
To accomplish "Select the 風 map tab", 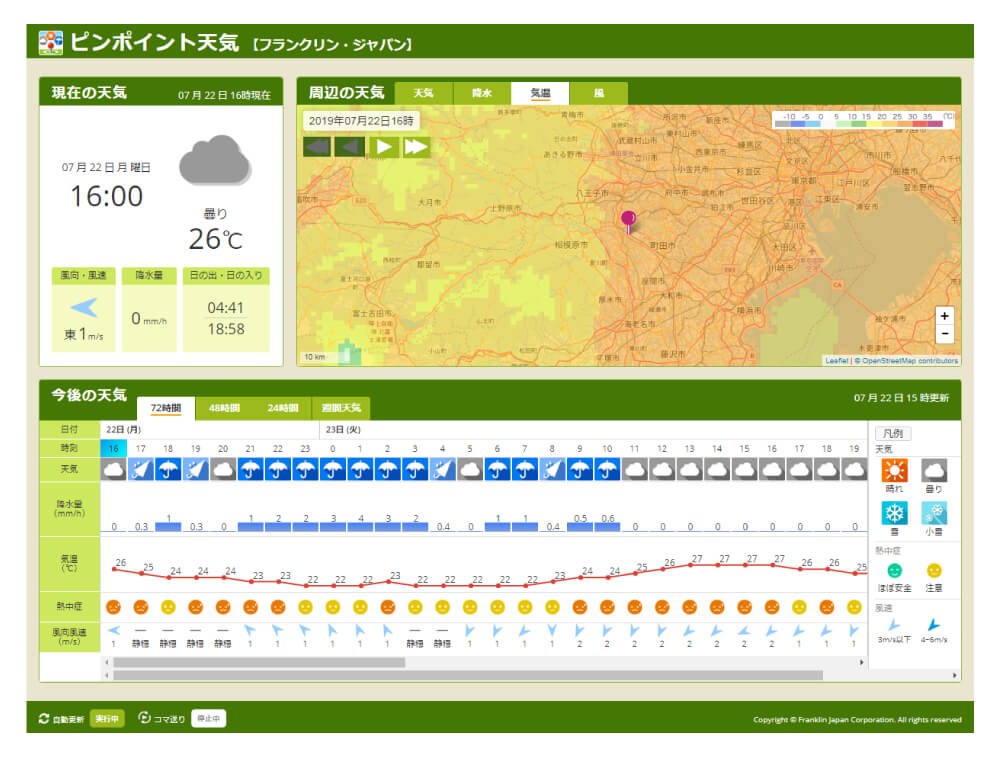I will (599, 93).
